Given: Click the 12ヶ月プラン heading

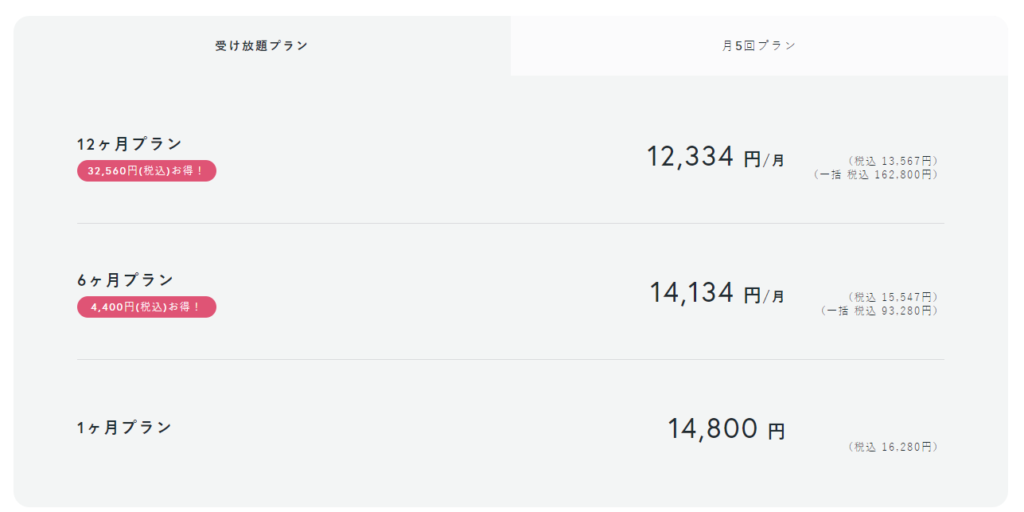Looking at the screenshot, I should click(x=130, y=144).
